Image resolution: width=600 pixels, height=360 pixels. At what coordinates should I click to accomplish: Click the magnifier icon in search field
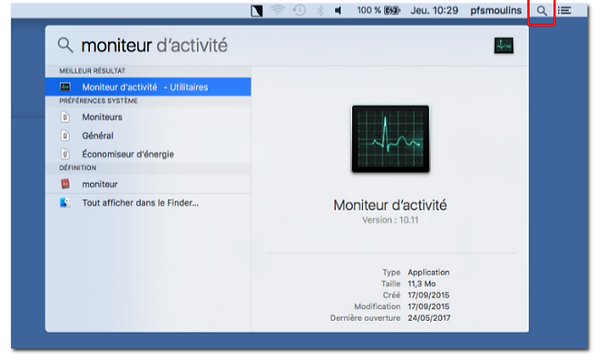click(65, 45)
